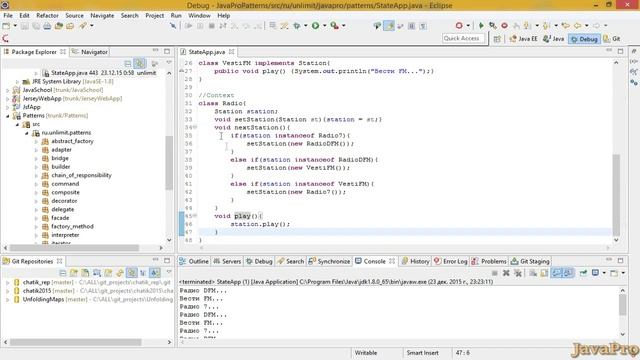Expand the JavaSchool project
640x360 pixels.
(8, 90)
